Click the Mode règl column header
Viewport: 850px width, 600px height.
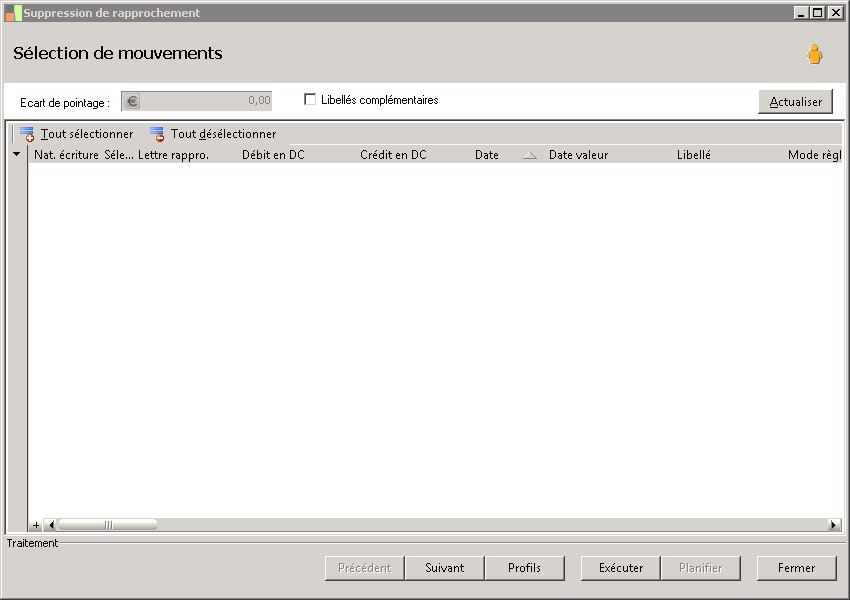pyautogui.click(x=814, y=155)
